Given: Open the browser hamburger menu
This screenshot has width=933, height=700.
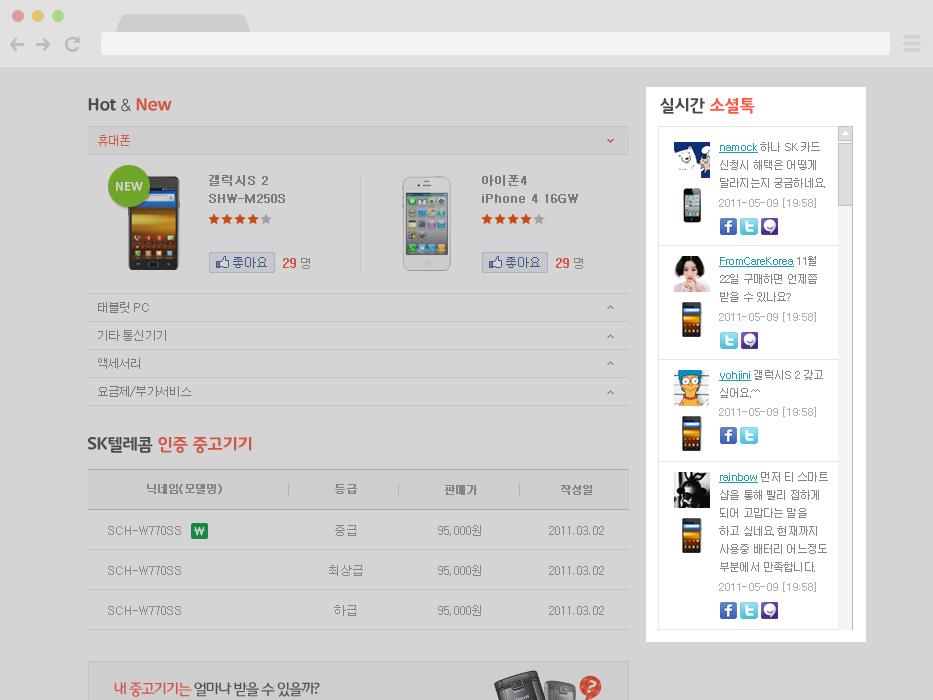Looking at the screenshot, I should pos(911,44).
